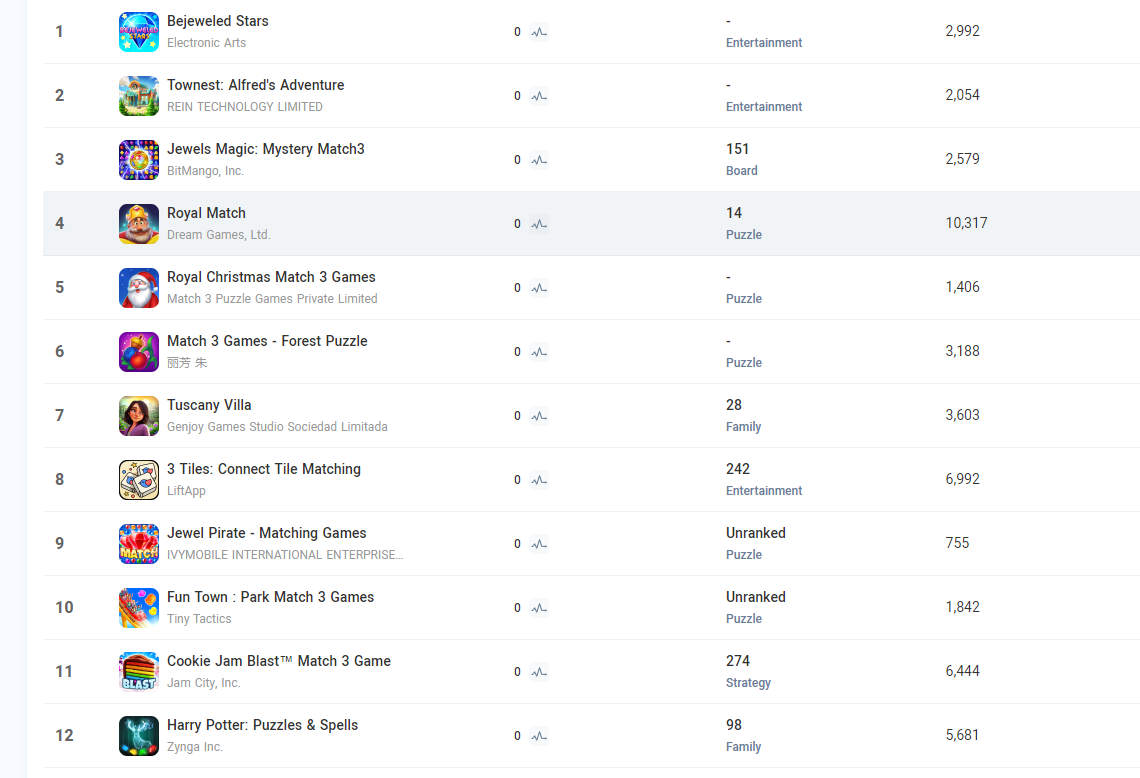Open the Townest: Alfred's Adventure app icon
This screenshot has width=1140, height=778.
138,96
